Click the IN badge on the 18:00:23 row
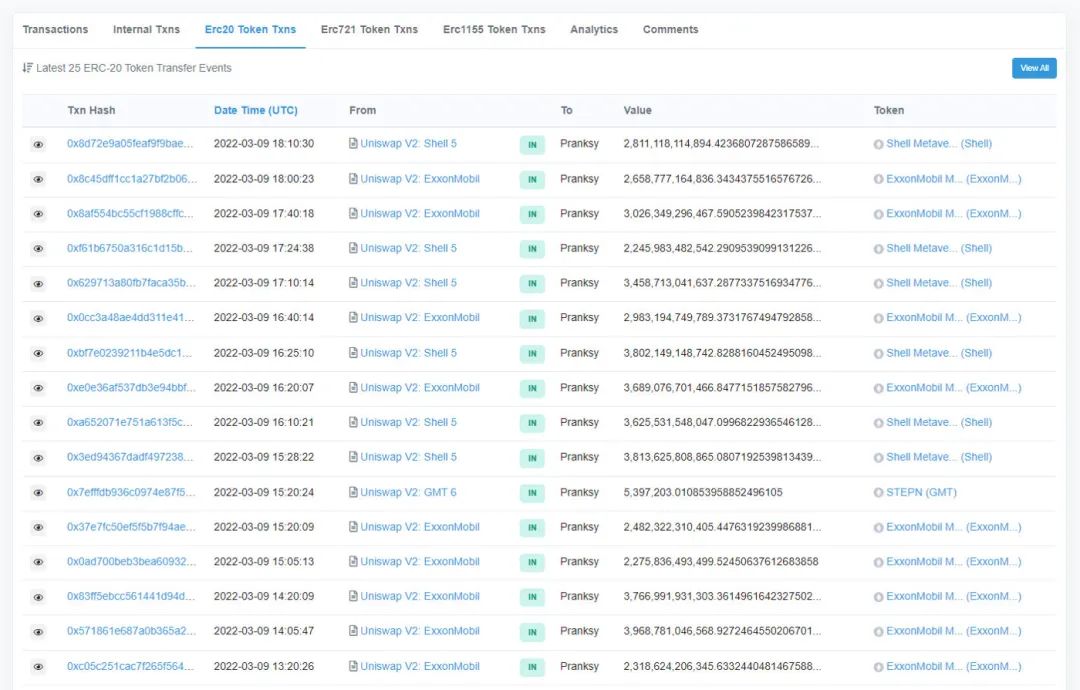Screen dimensions: 1080x690 (x=532, y=180)
